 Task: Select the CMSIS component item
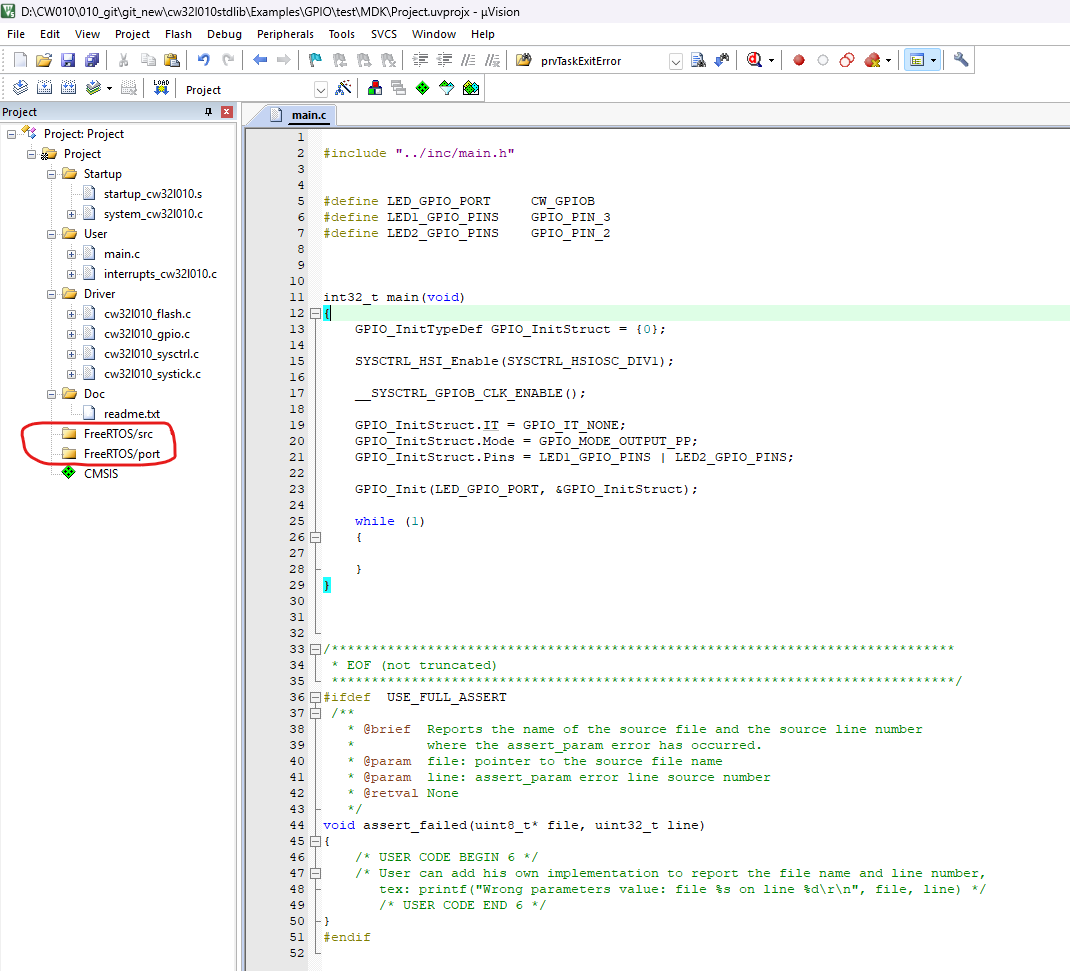coord(101,474)
